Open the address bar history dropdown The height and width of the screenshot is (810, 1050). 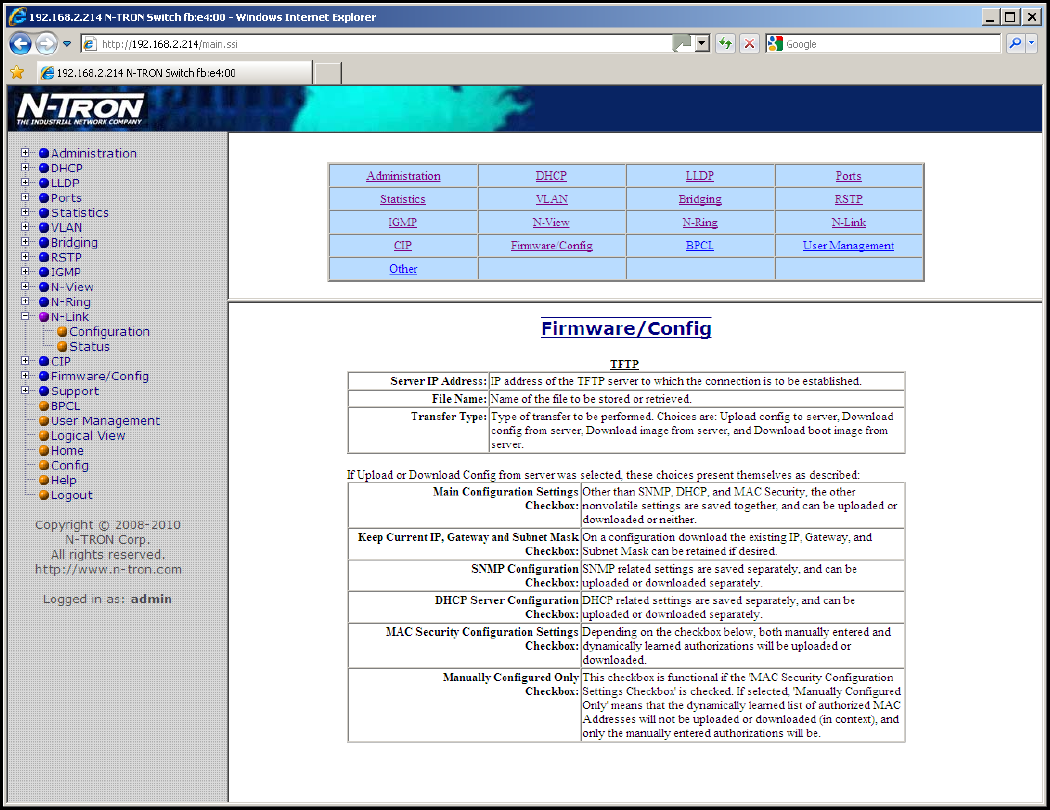coord(701,44)
